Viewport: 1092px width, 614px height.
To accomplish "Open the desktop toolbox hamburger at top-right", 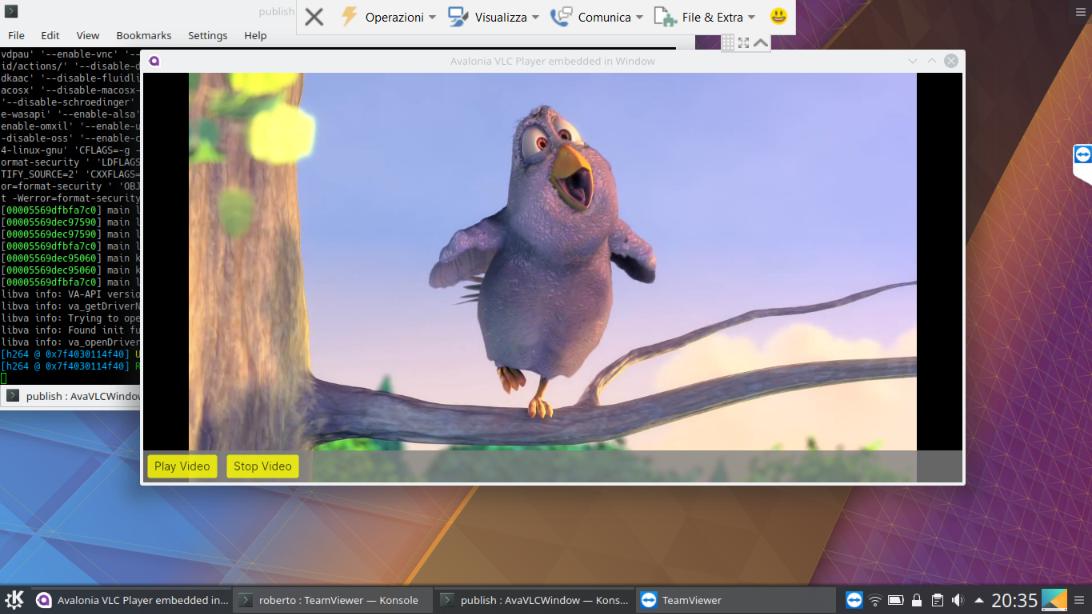I will pyautogui.click(x=1080, y=12).
